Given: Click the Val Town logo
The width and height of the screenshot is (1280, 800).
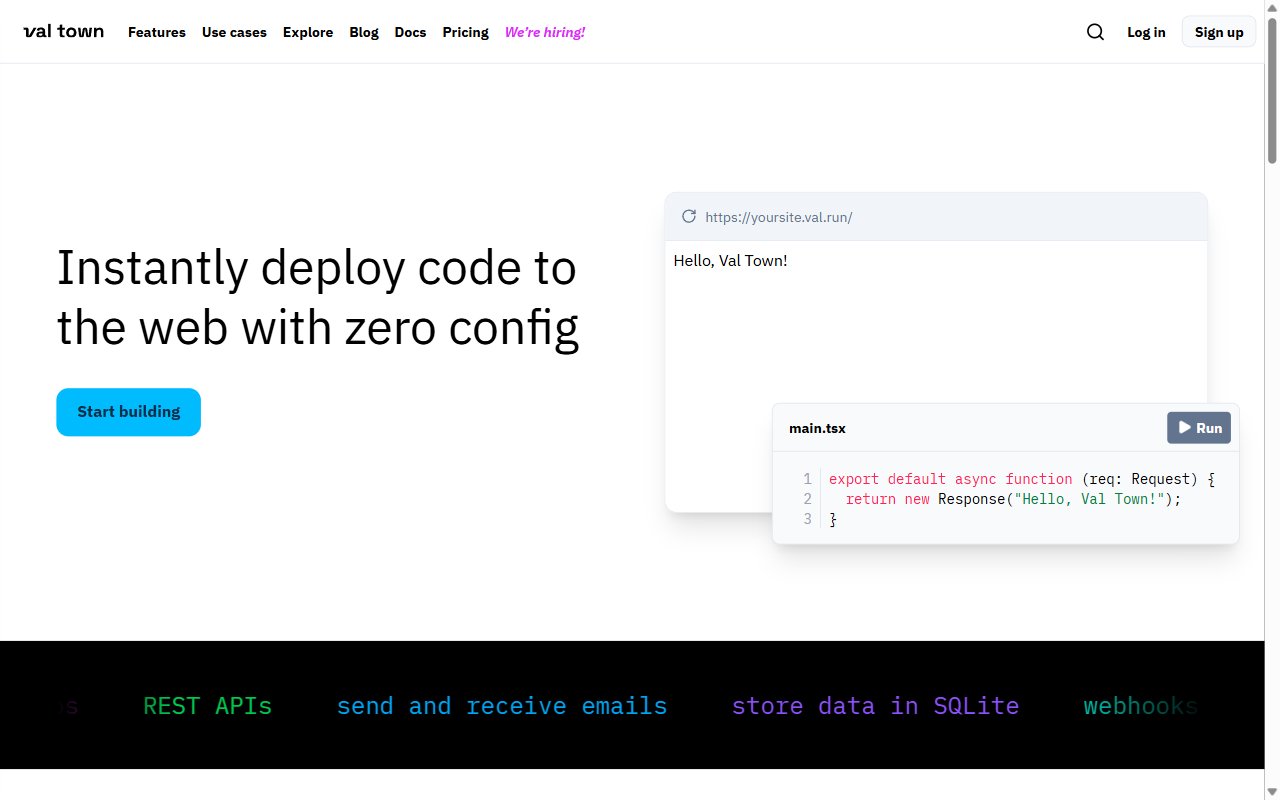Looking at the screenshot, I should pos(63,31).
